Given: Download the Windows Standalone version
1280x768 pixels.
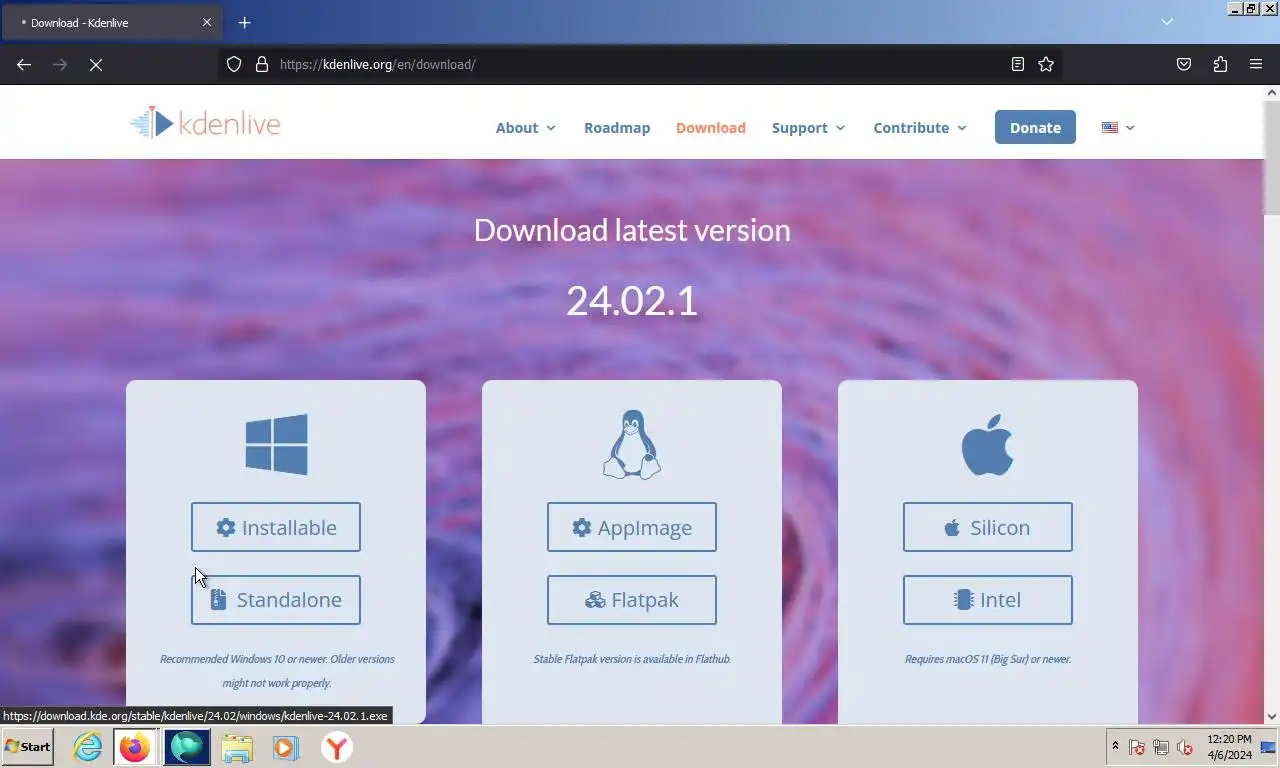Looking at the screenshot, I should [276, 600].
